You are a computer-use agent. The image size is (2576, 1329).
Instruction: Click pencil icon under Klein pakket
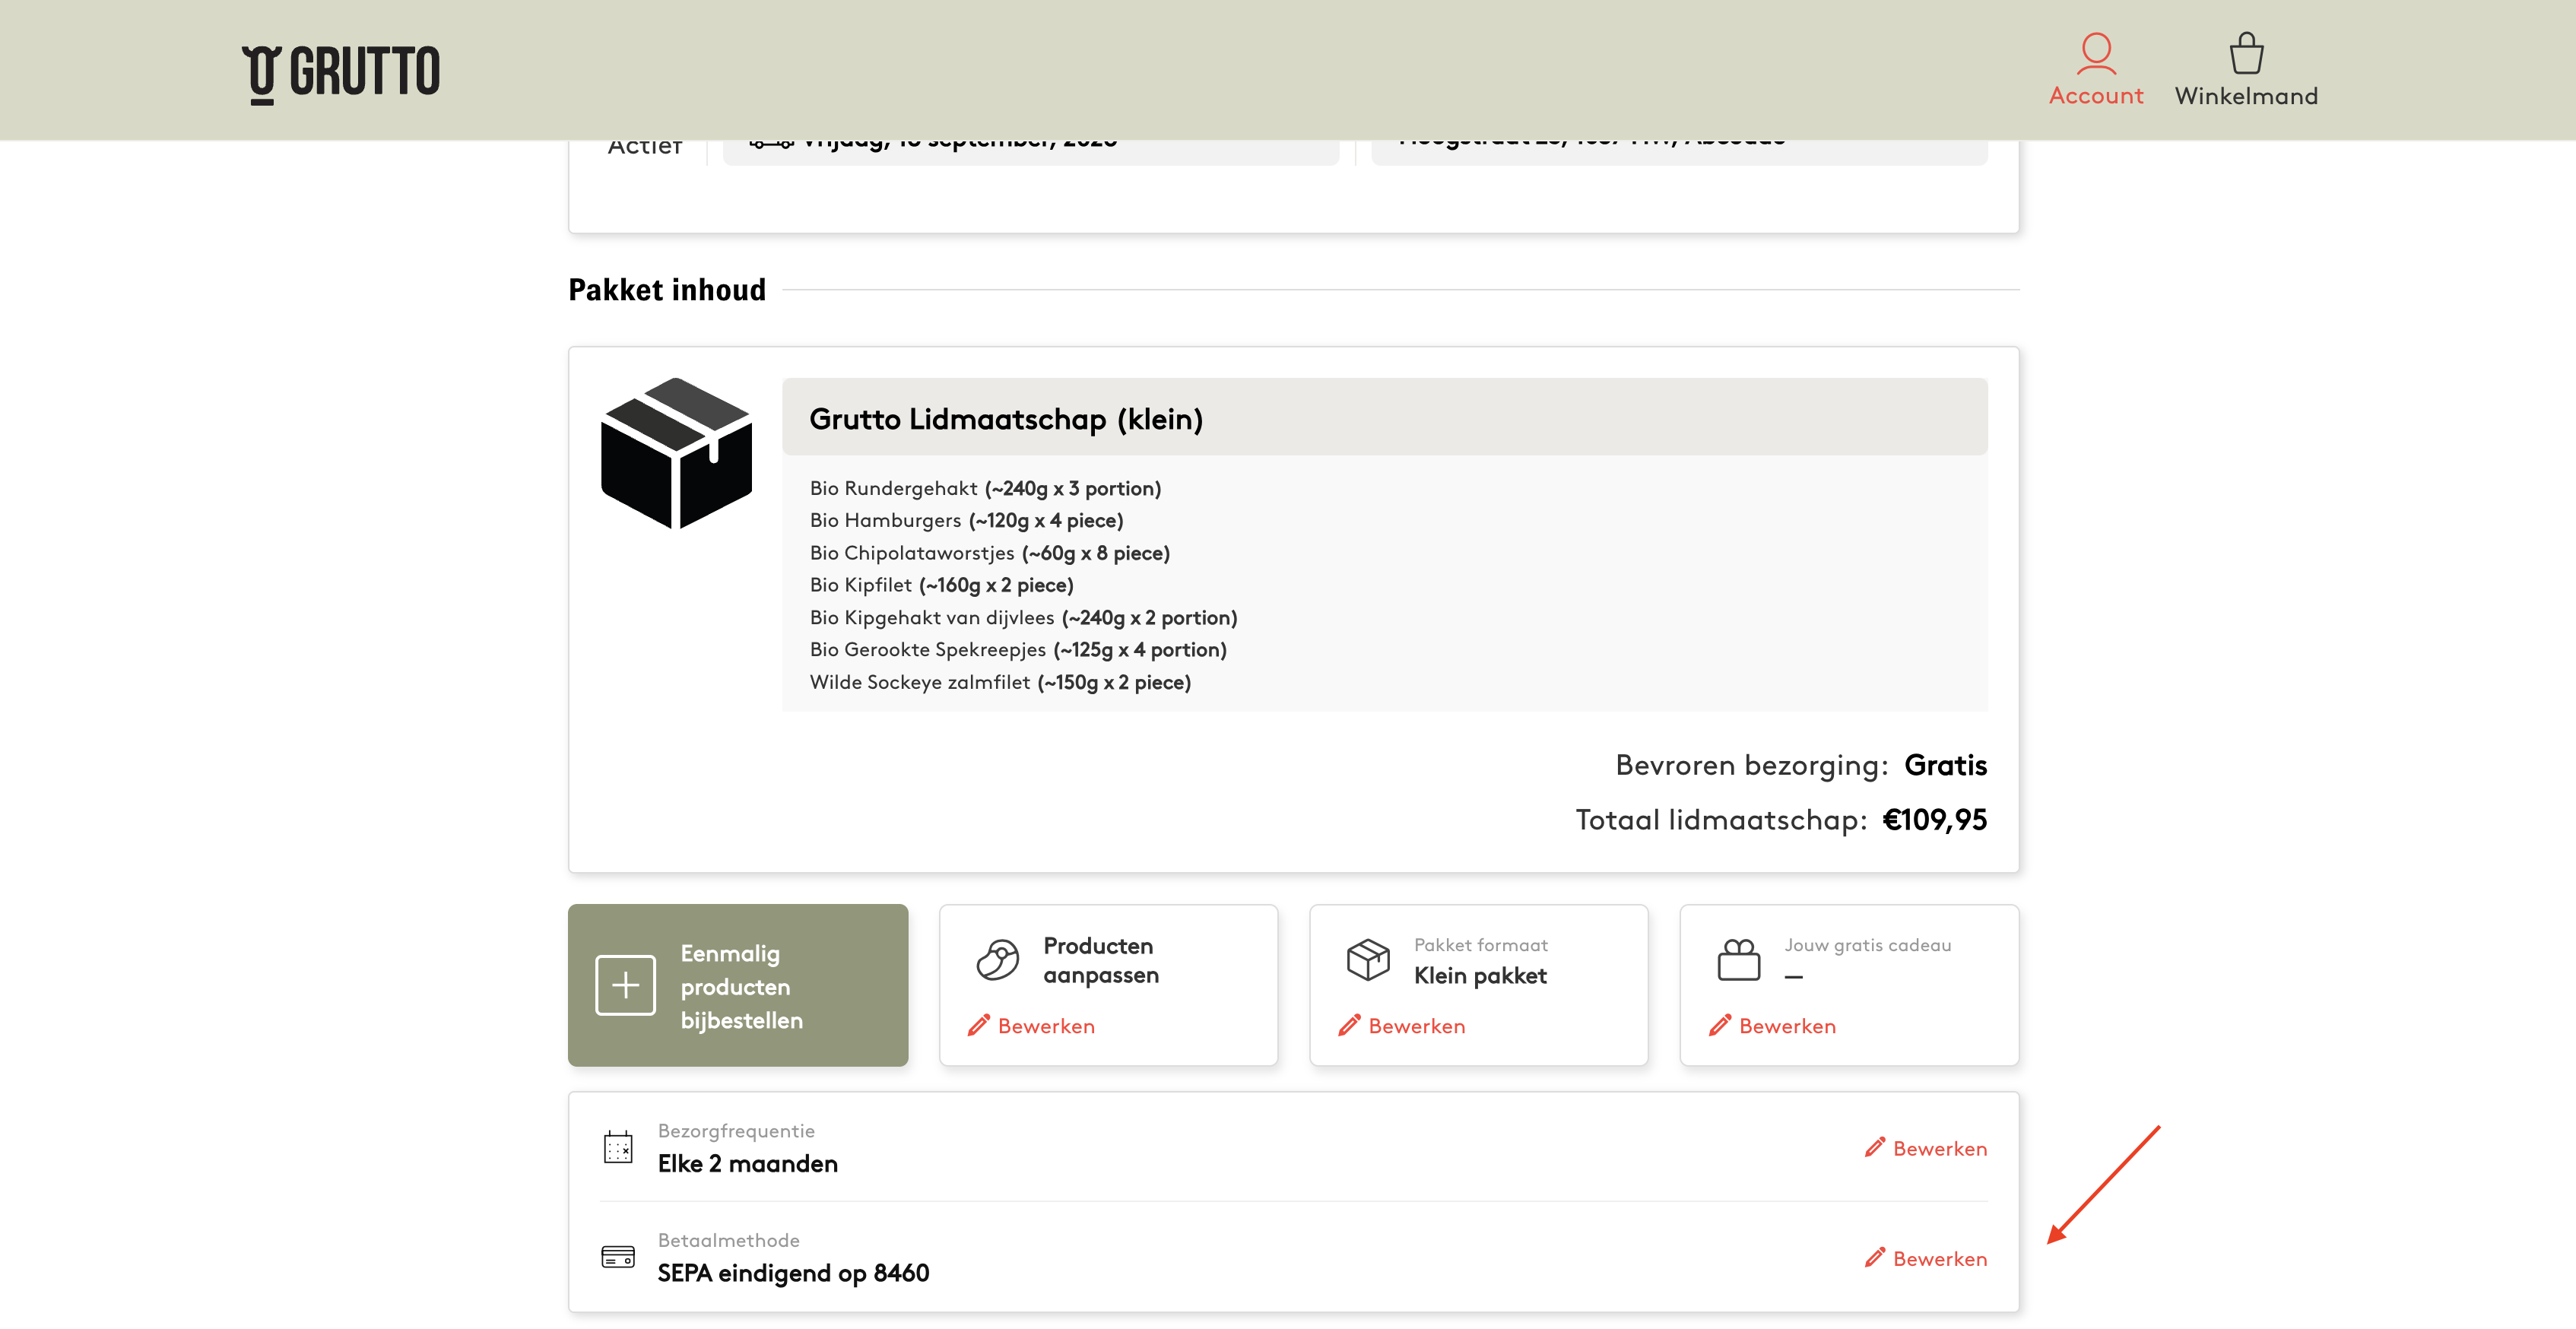(1349, 1025)
